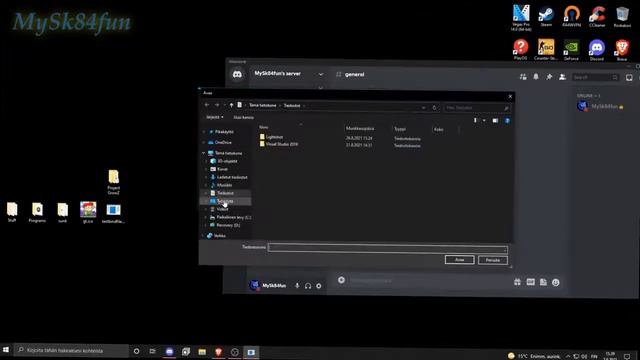Go up one folder in file dialog
This screenshot has height=360, width=640.
click(x=231, y=105)
